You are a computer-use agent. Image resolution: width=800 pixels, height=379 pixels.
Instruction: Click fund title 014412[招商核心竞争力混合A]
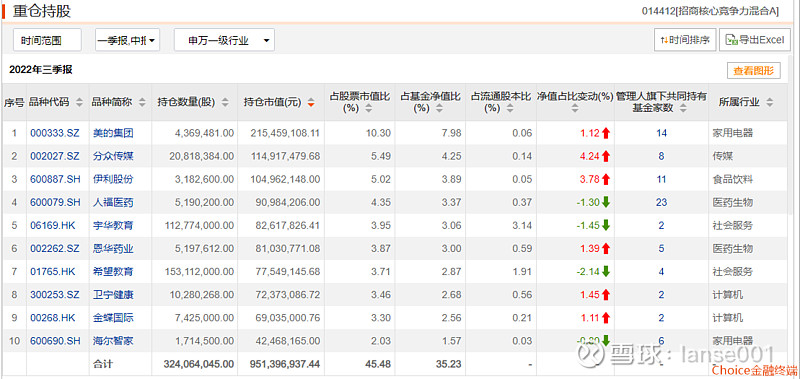pyautogui.click(x=710, y=11)
